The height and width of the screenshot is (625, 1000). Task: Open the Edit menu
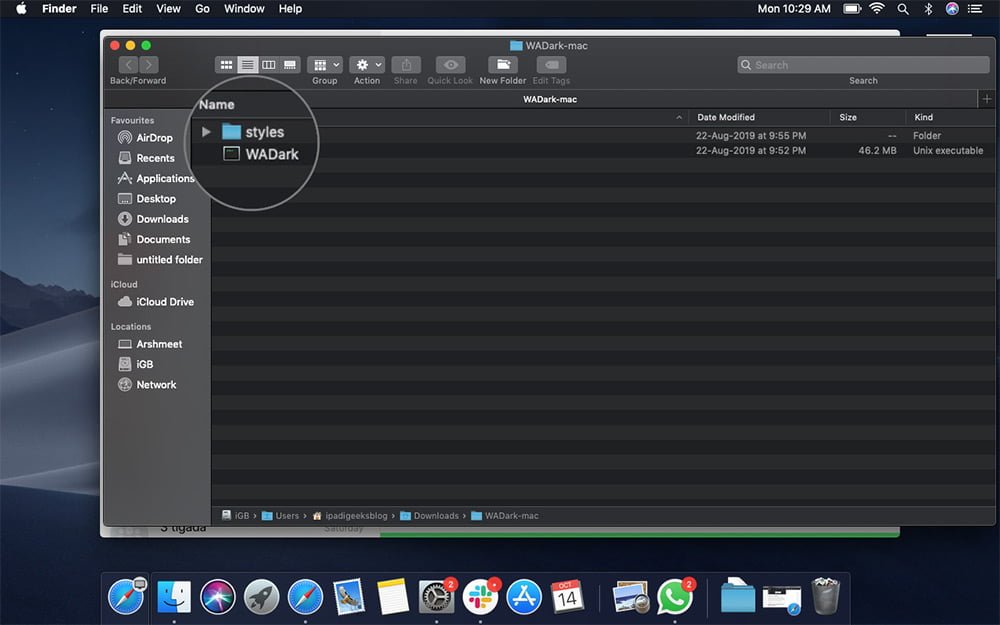pyautogui.click(x=132, y=8)
